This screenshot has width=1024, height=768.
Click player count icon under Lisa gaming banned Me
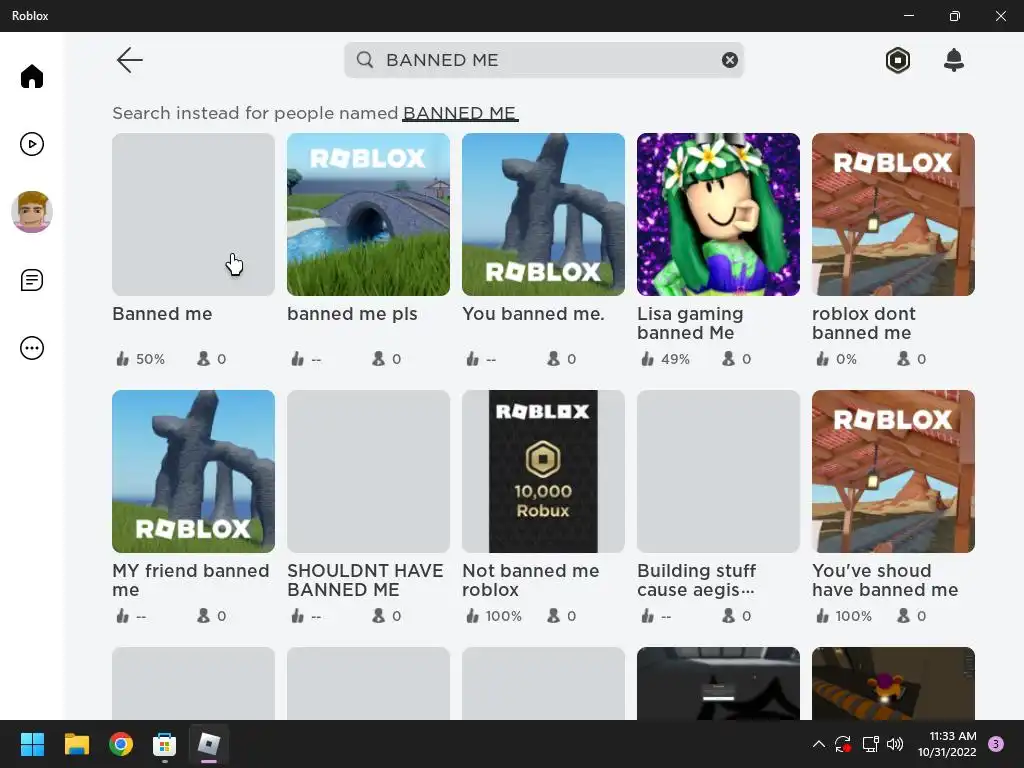[x=728, y=359]
